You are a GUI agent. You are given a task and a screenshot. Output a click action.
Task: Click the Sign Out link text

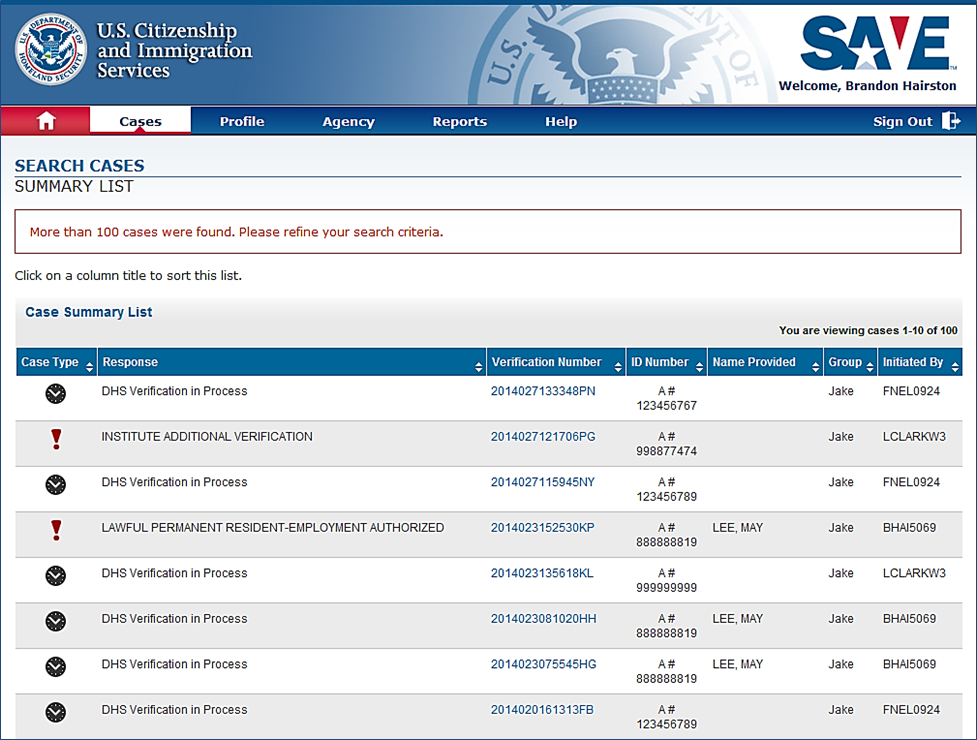[x=902, y=121]
